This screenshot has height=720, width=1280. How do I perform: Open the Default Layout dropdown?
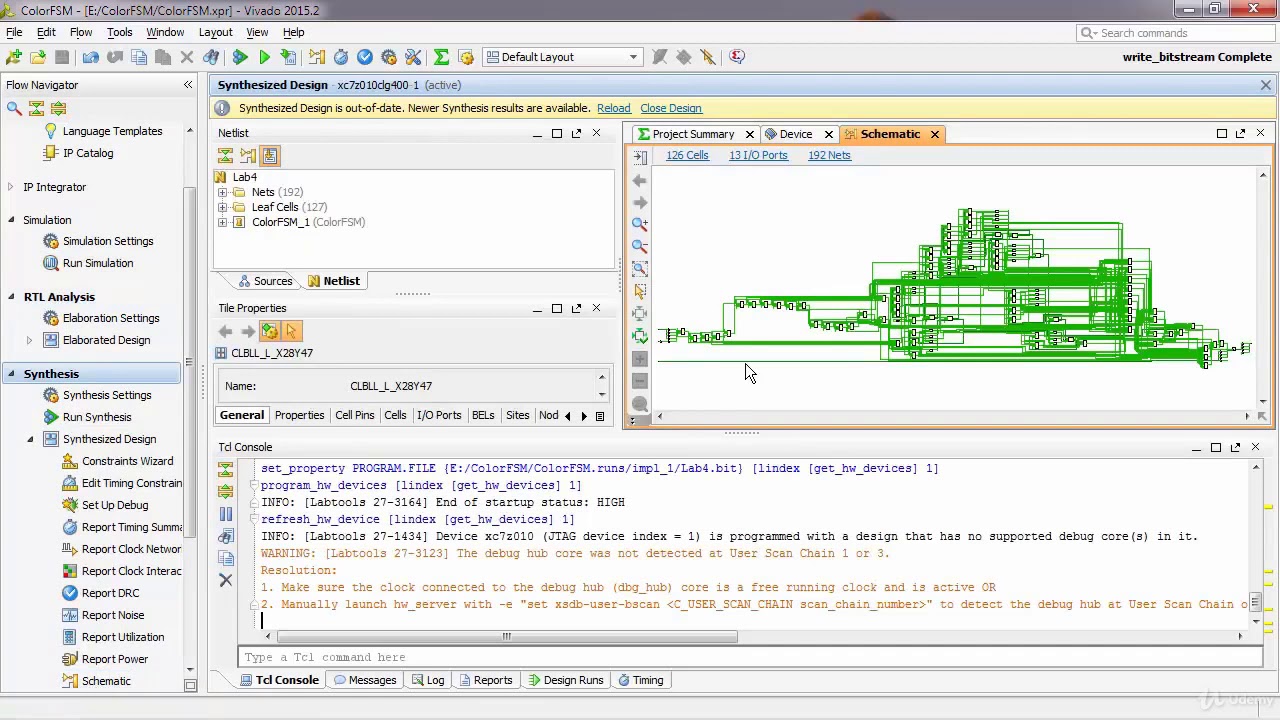click(x=562, y=57)
